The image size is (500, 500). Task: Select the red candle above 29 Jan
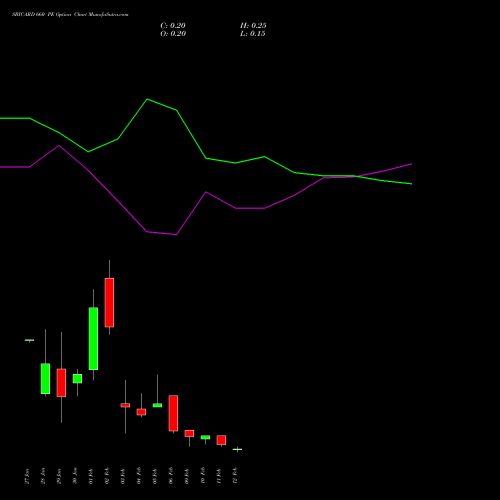point(61,383)
